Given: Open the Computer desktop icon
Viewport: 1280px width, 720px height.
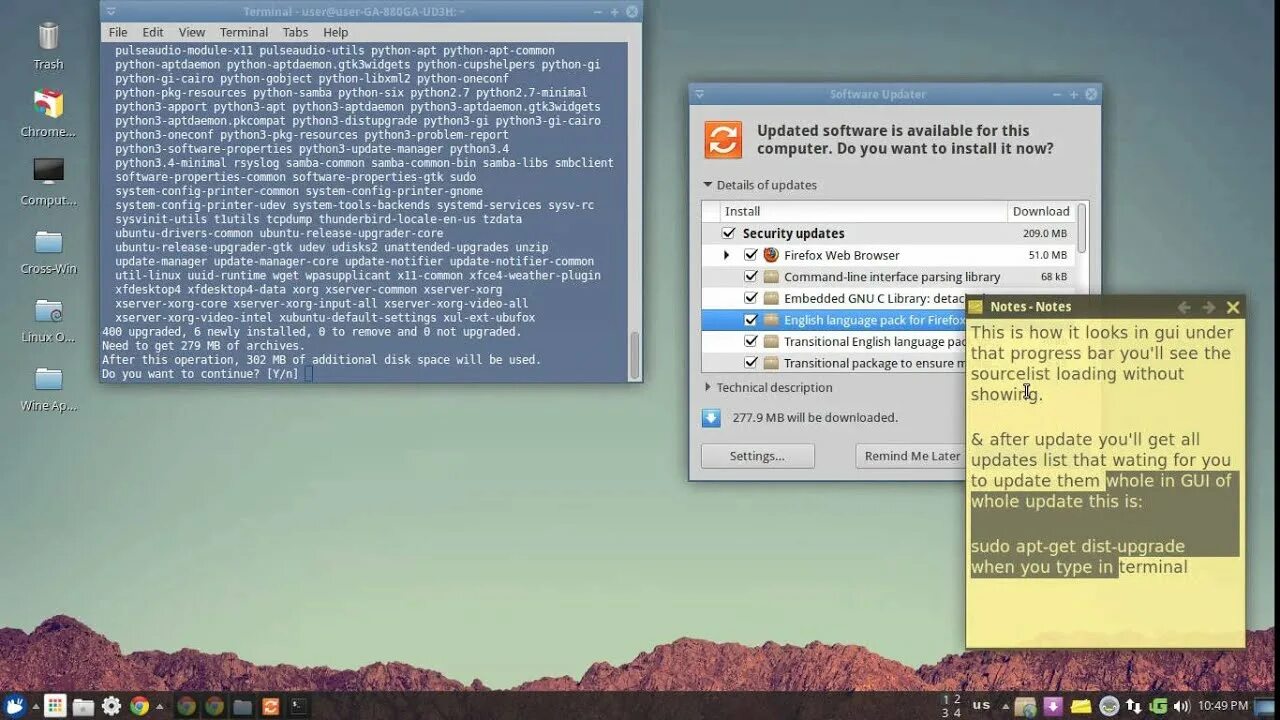Looking at the screenshot, I should [x=48, y=171].
